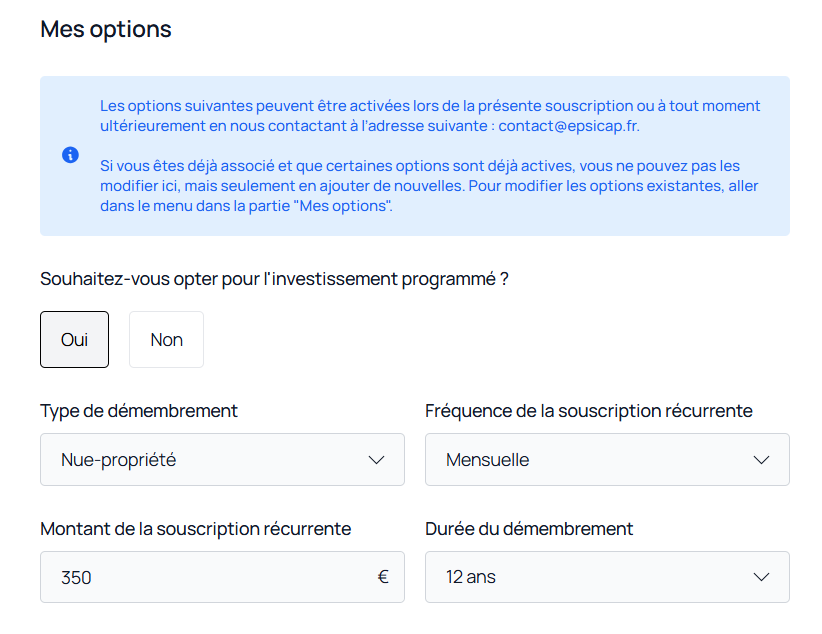822x634 pixels.
Task: Click the chevron arrow beside 12 ans
Action: click(762, 577)
